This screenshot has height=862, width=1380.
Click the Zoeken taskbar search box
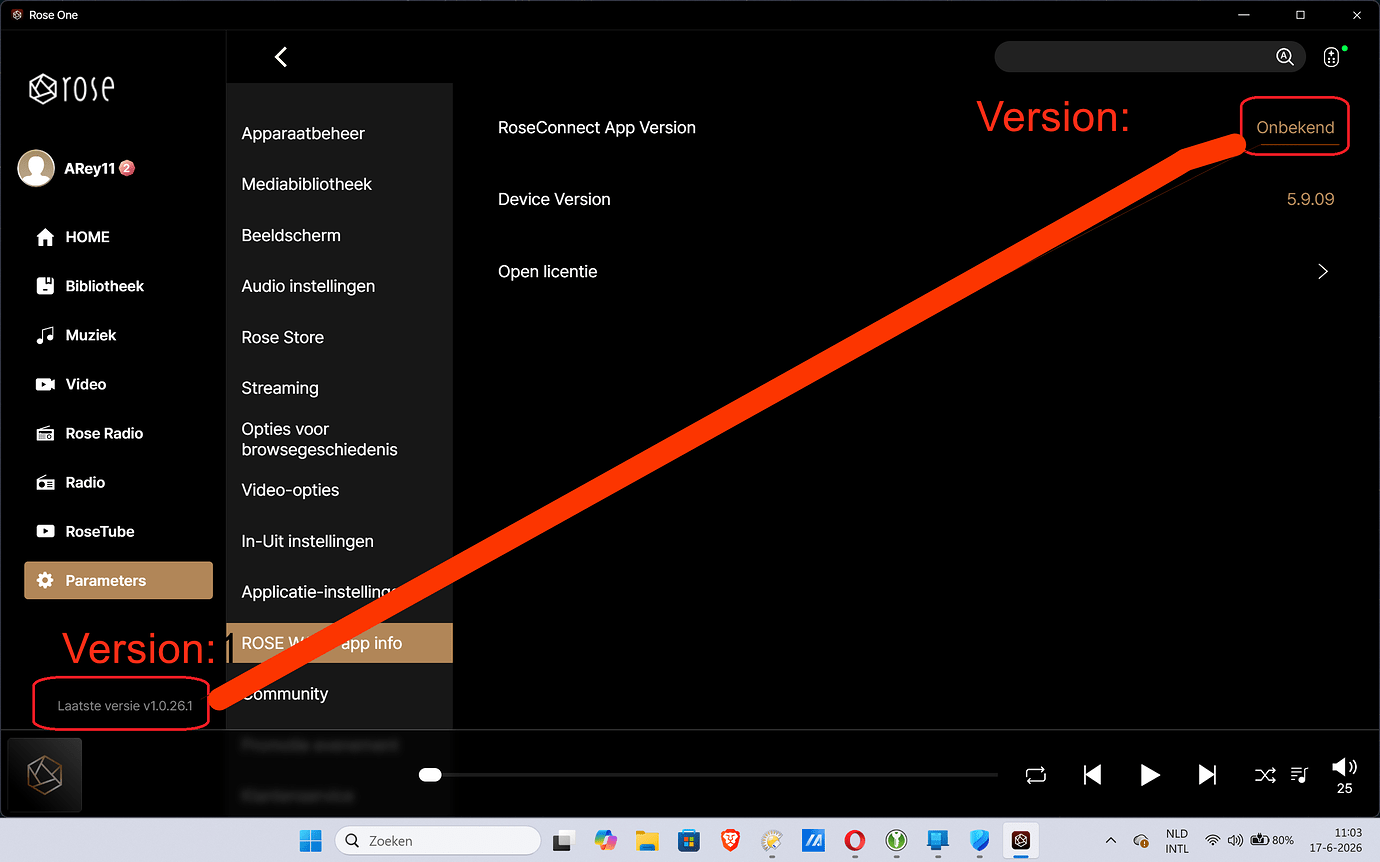coord(438,841)
